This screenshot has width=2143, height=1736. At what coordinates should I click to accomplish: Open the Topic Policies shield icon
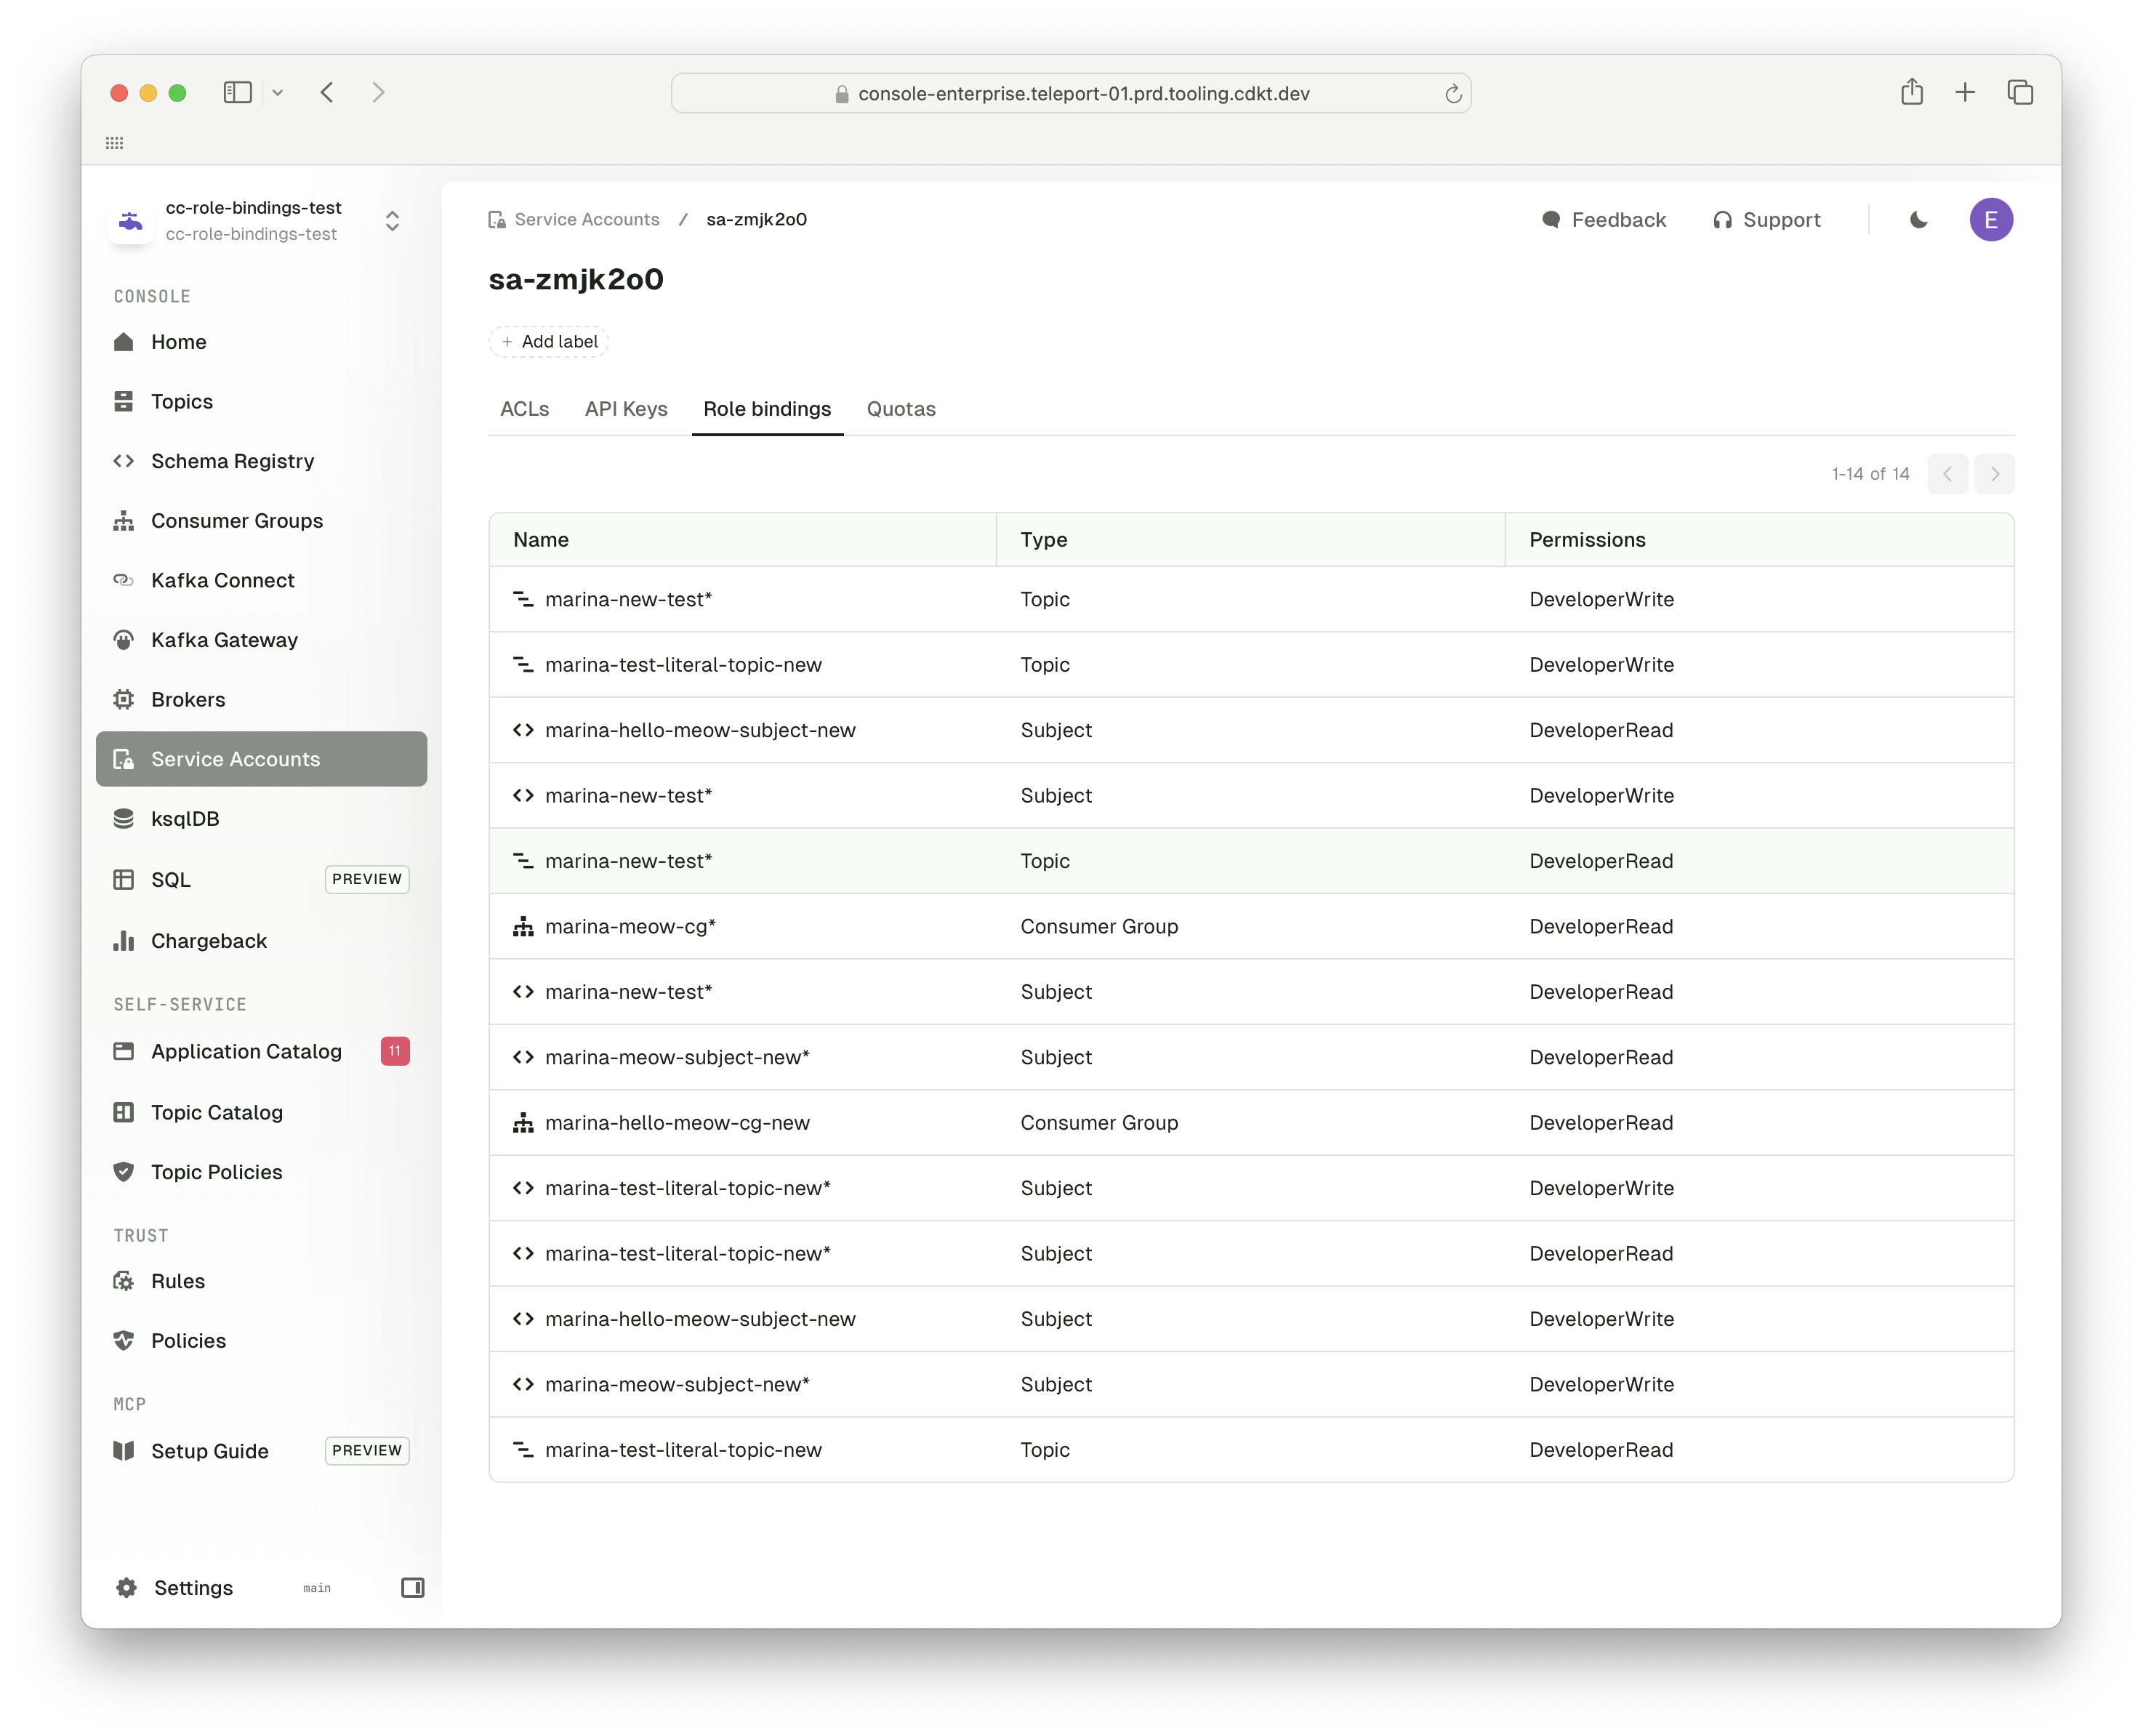123,1172
